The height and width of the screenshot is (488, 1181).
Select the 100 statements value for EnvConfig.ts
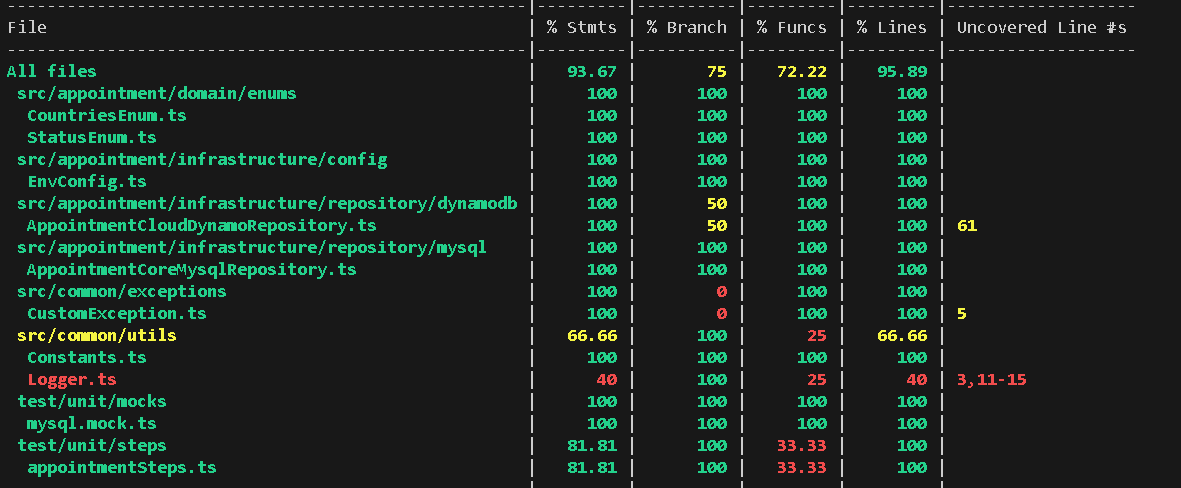pyautogui.click(x=602, y=181)
